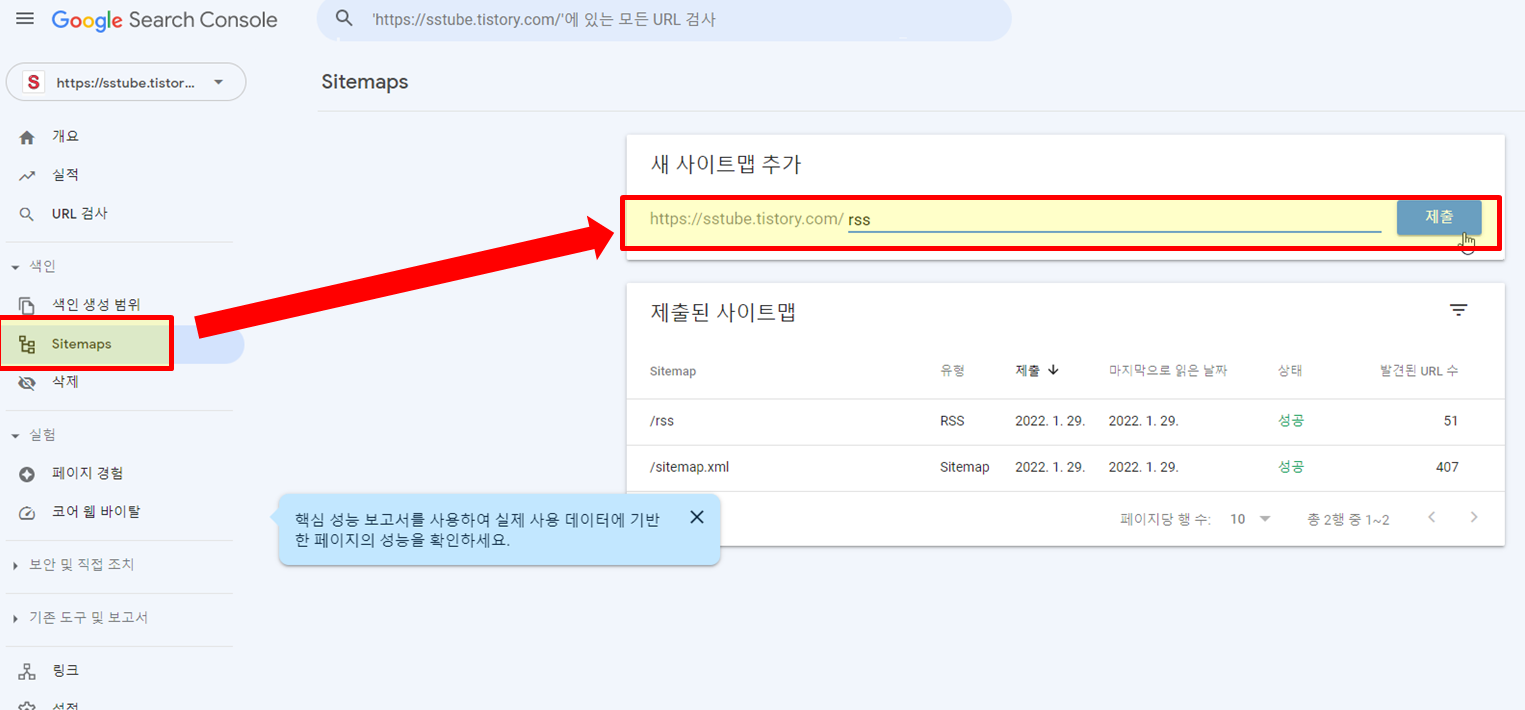Click the plus-circle icon beside 페이지 경험

(27, 474)
